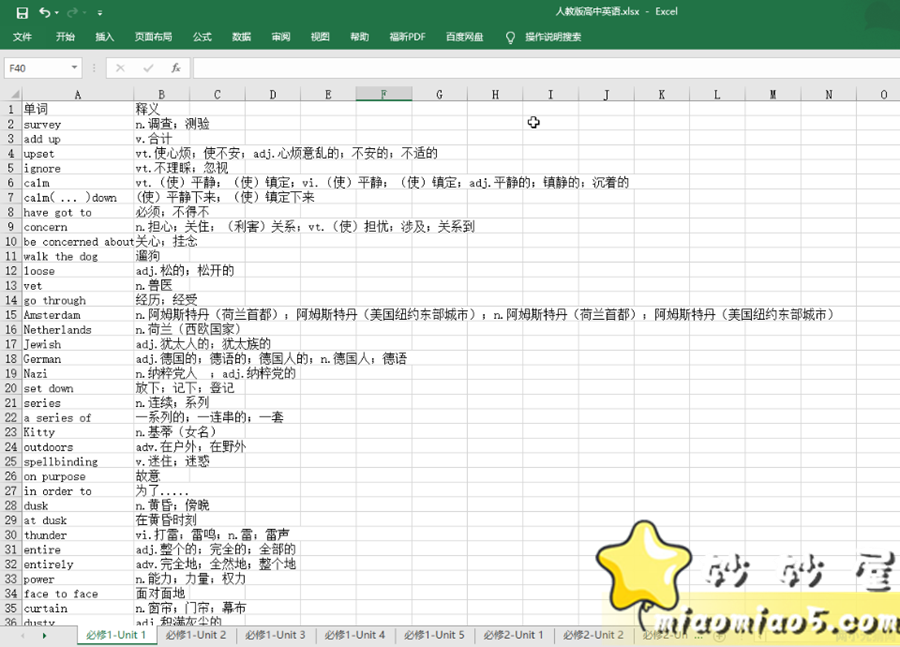The width and height of the screenshot is (900, 647).
Task: Open the 文件 menu
Action: click(22, 37)
